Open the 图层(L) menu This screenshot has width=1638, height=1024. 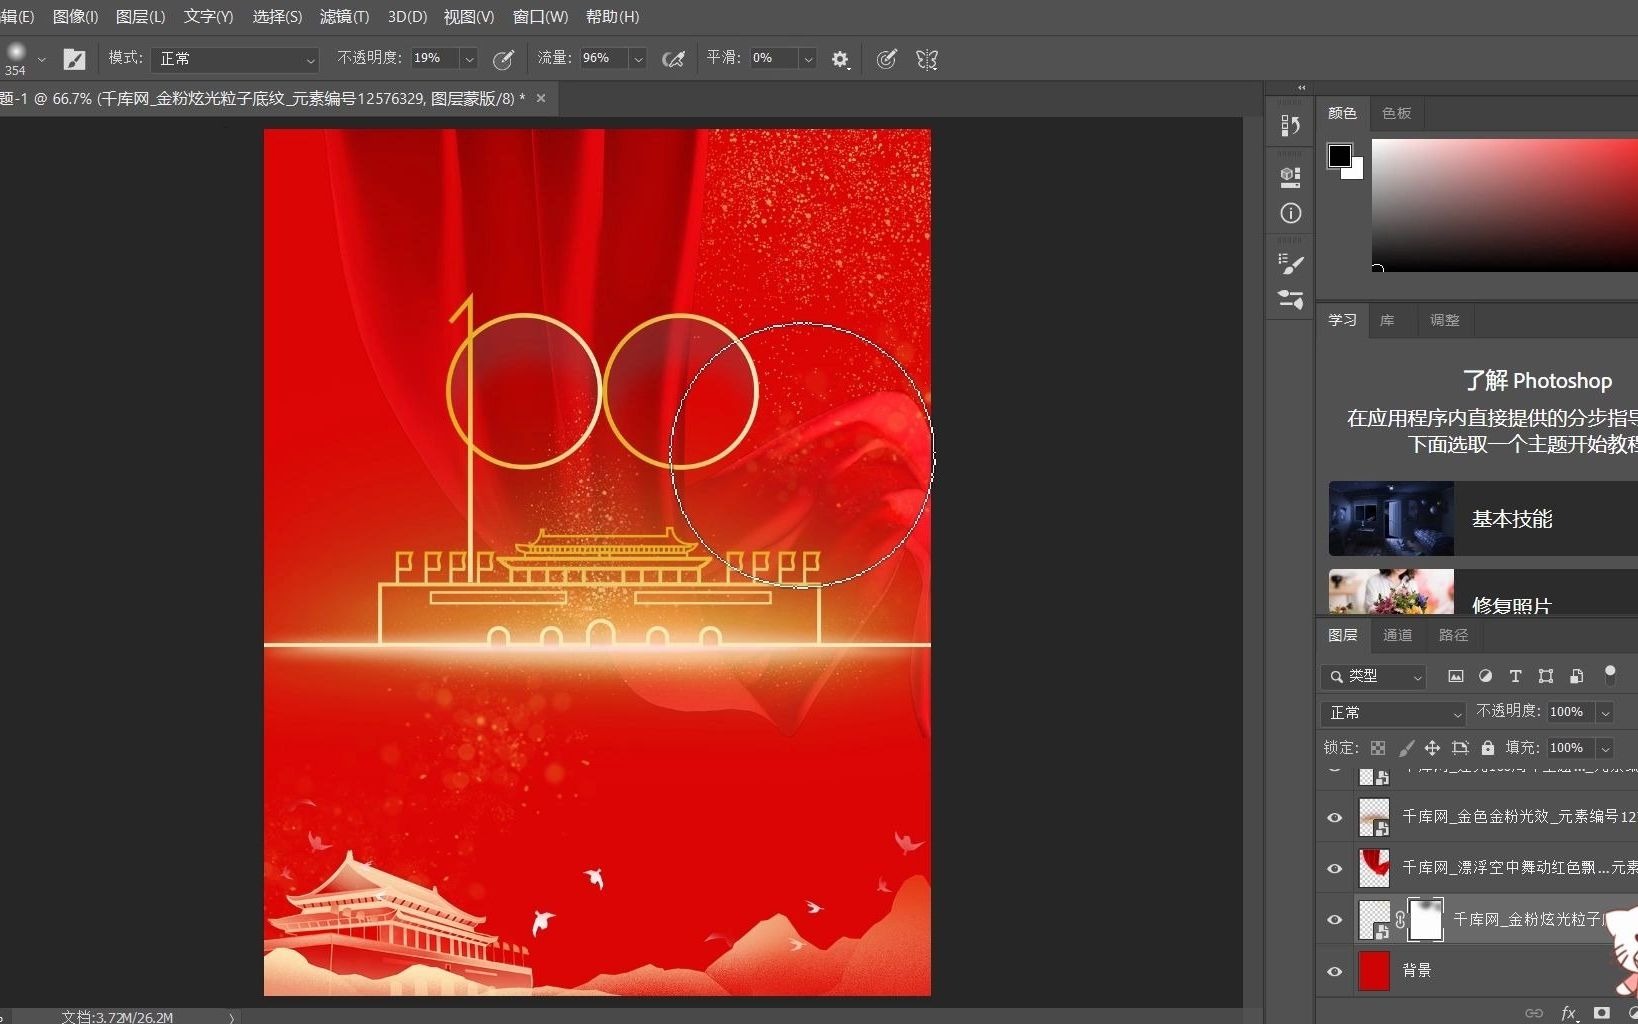(140, 17)
